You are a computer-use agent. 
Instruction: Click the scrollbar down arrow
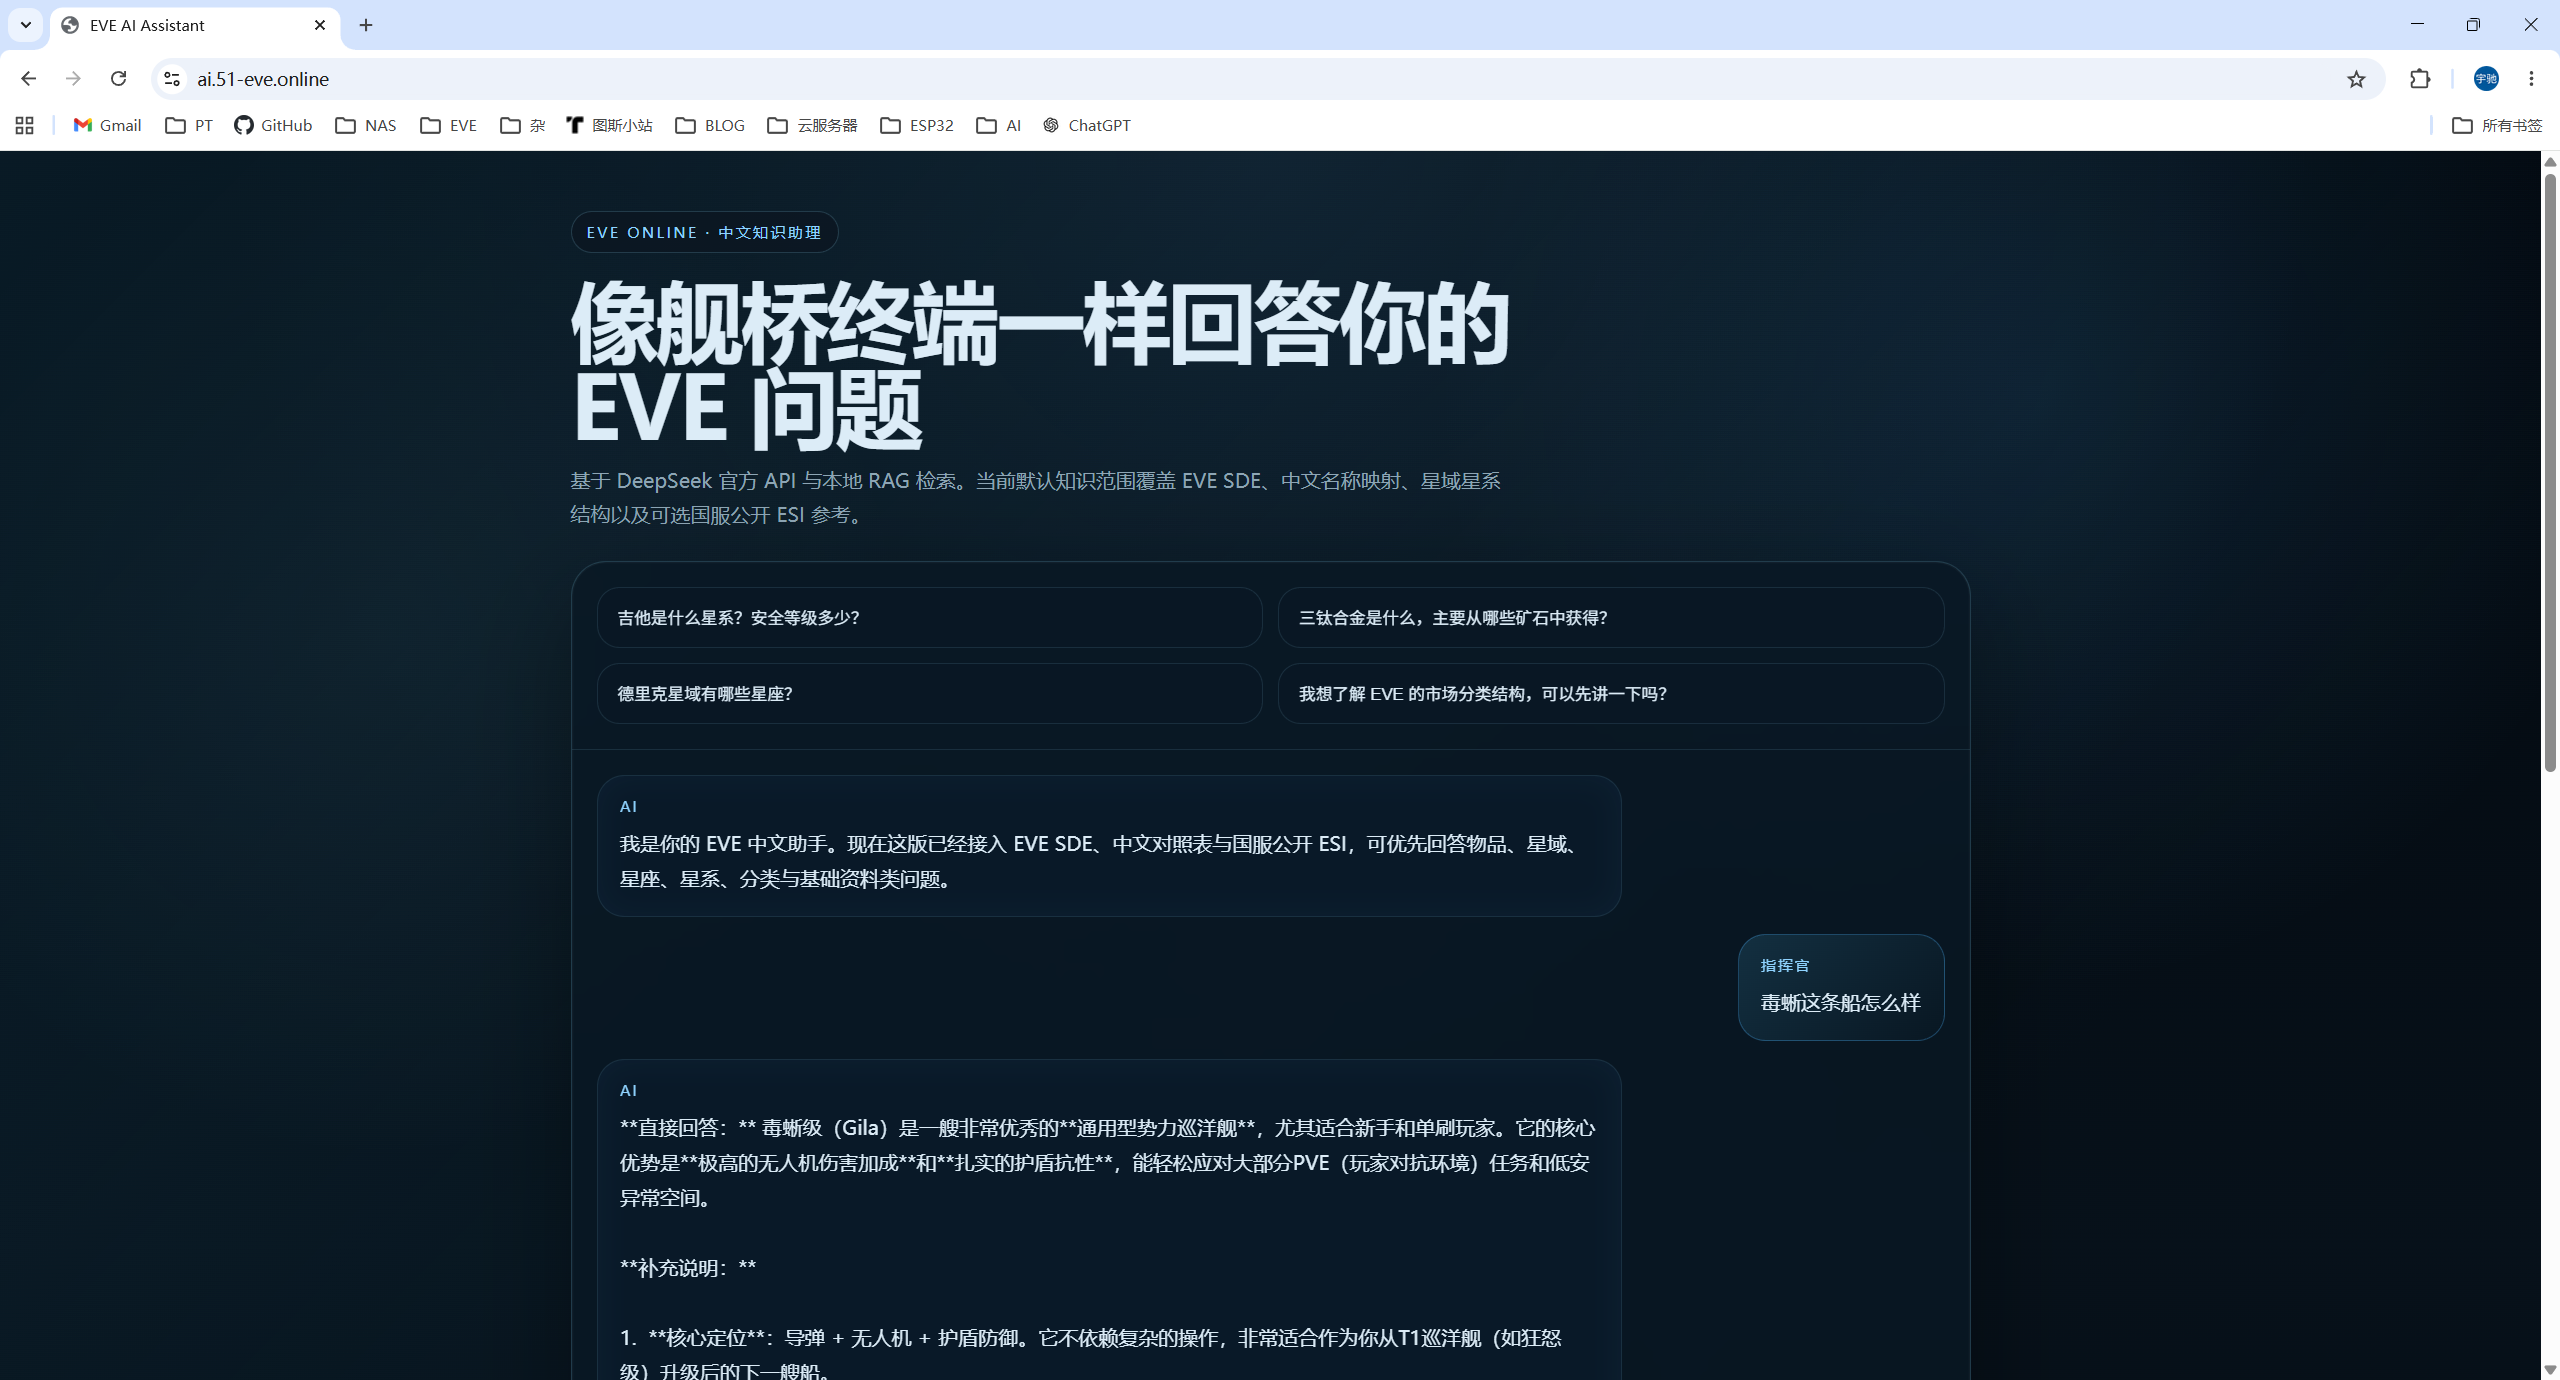[2550, 1370]
